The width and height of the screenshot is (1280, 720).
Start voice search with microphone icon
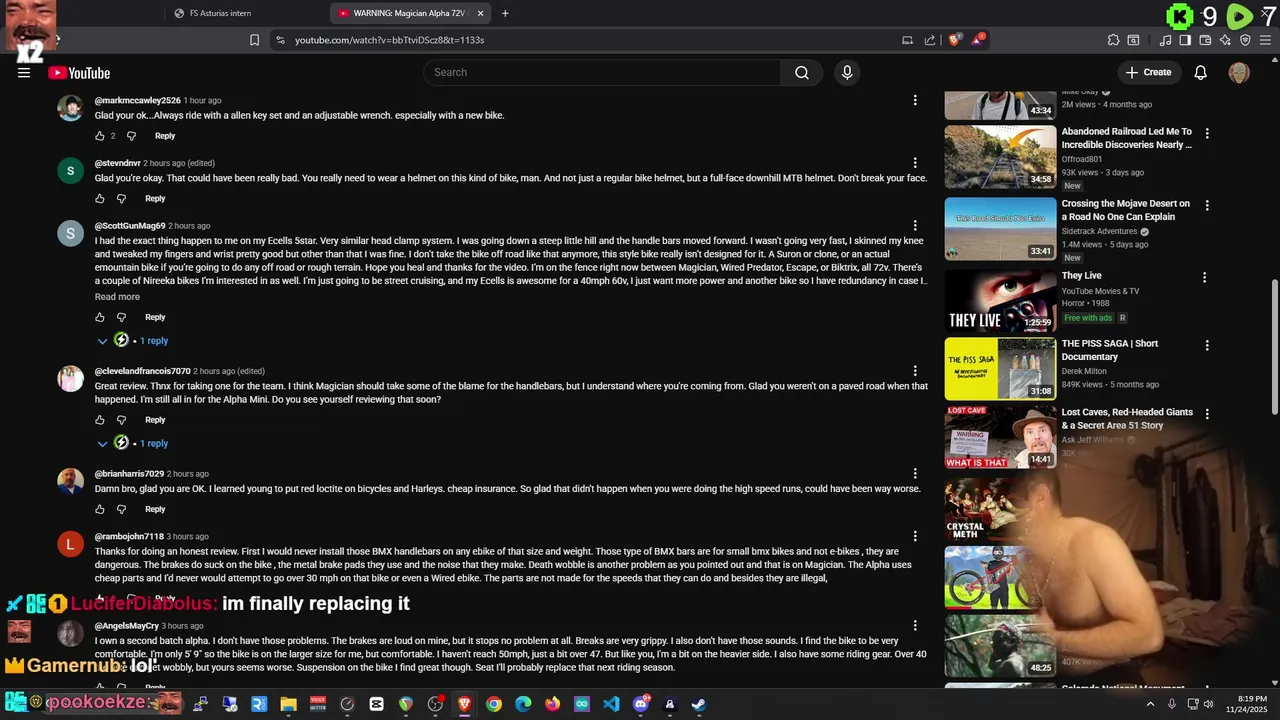(x=847, y=72)
